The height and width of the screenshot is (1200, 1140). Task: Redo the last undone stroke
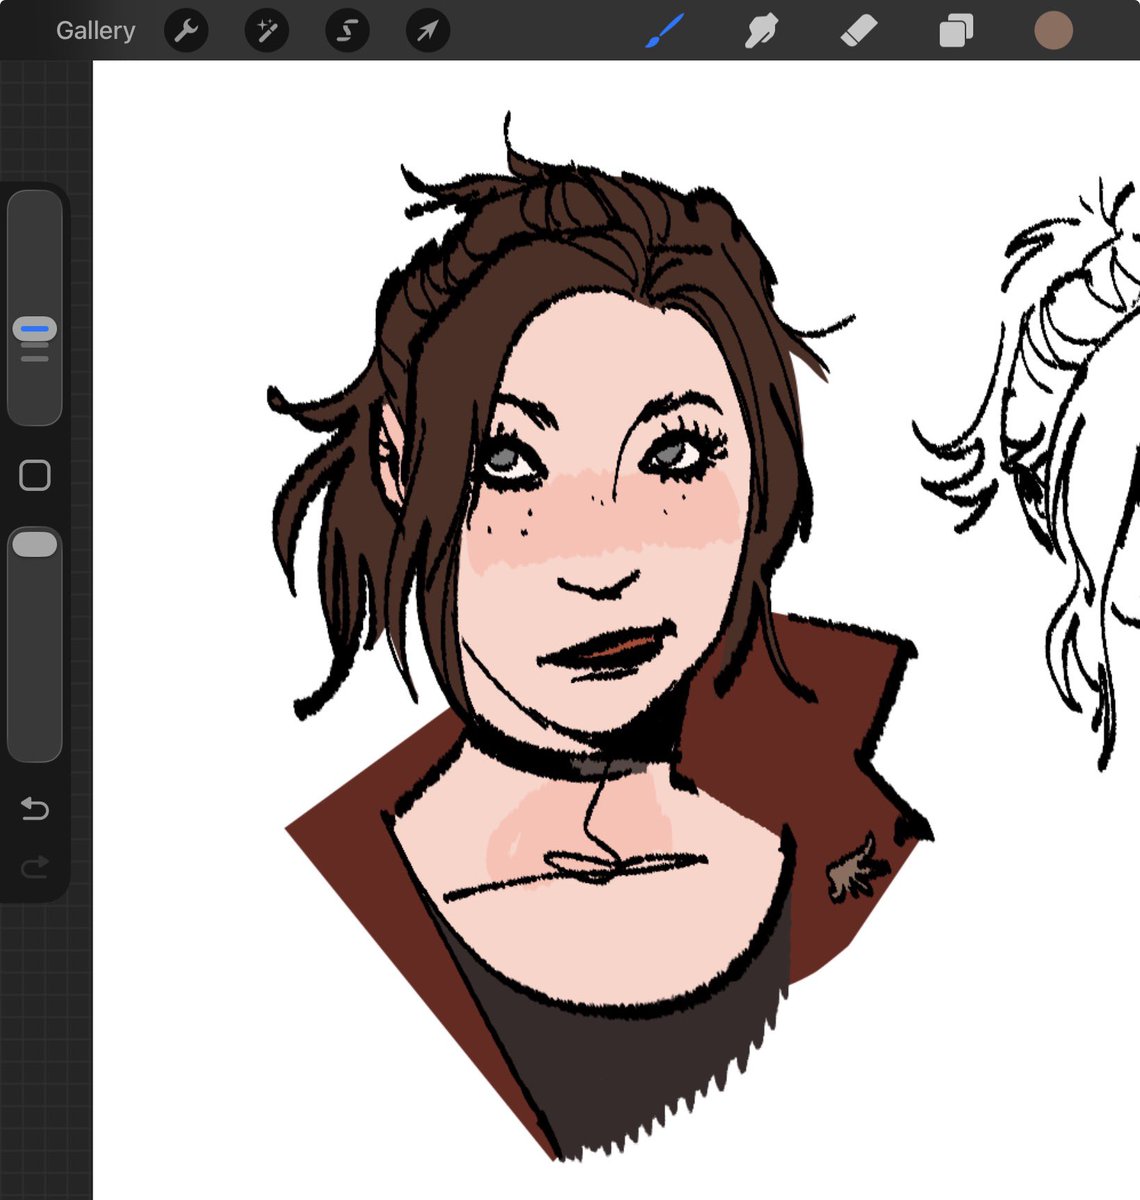pos(35,866)
